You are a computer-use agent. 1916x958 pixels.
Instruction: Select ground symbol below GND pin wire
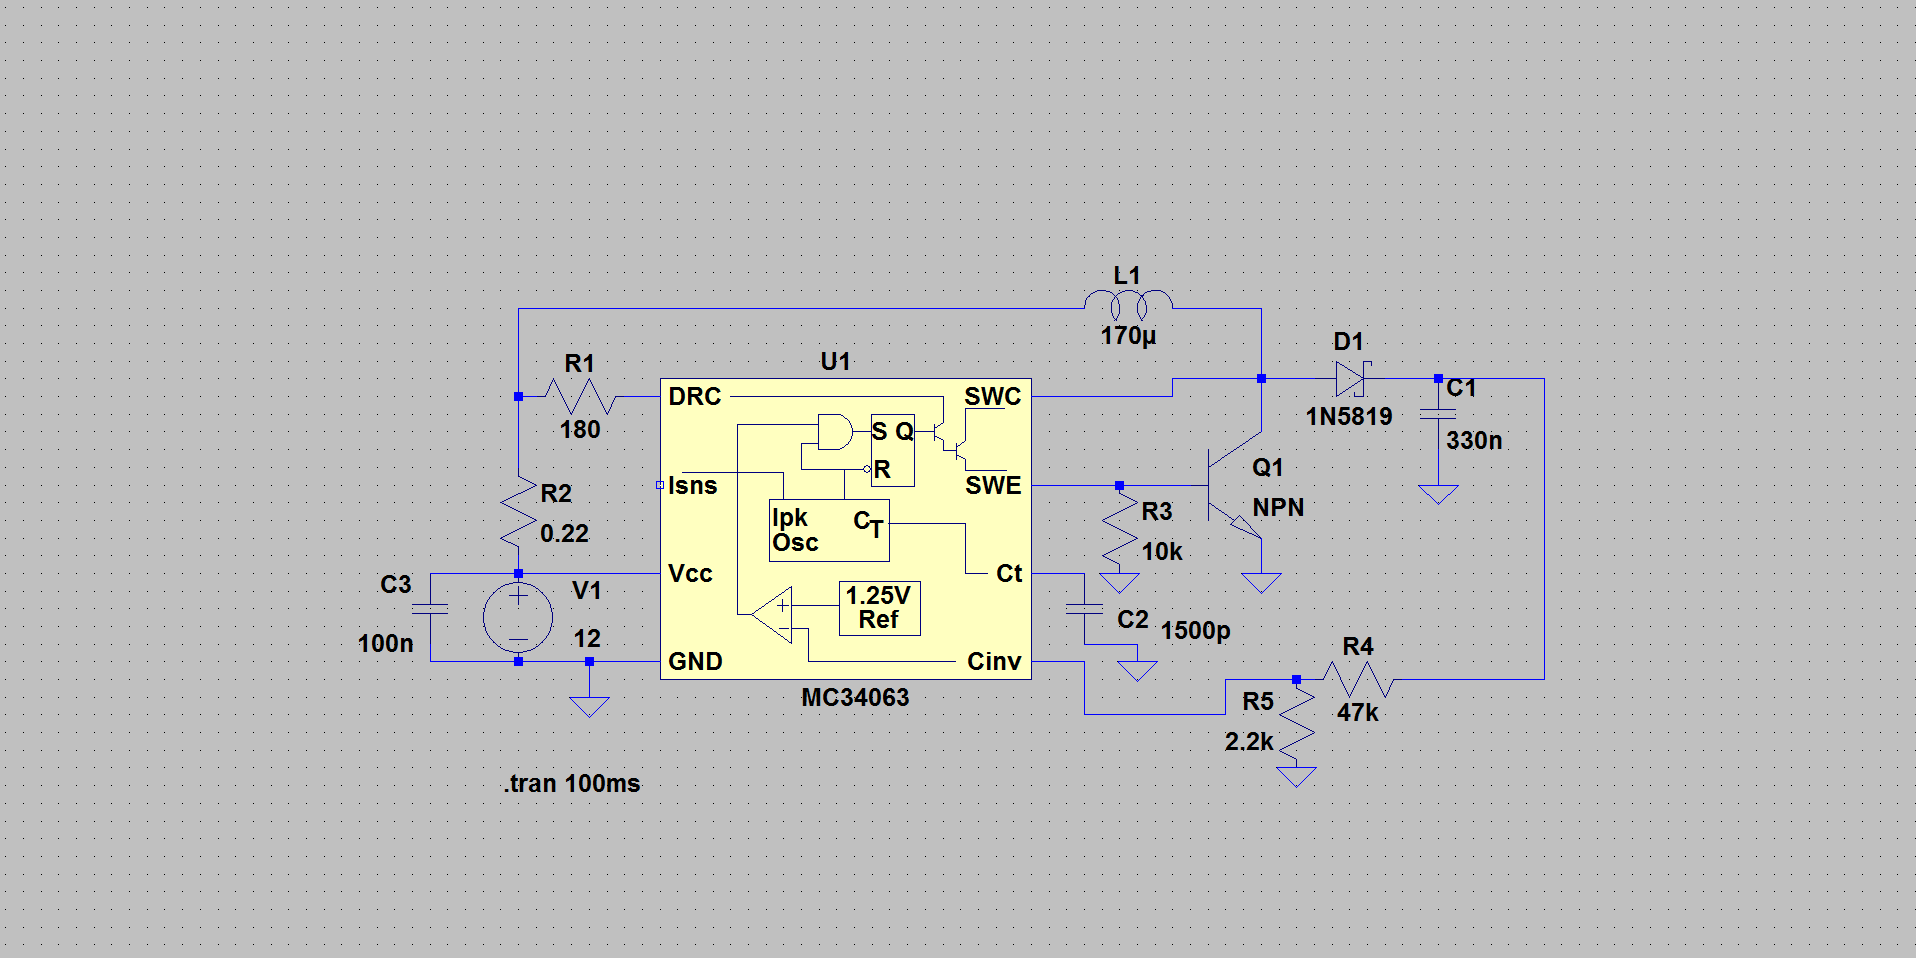click(x=589, y=706)
